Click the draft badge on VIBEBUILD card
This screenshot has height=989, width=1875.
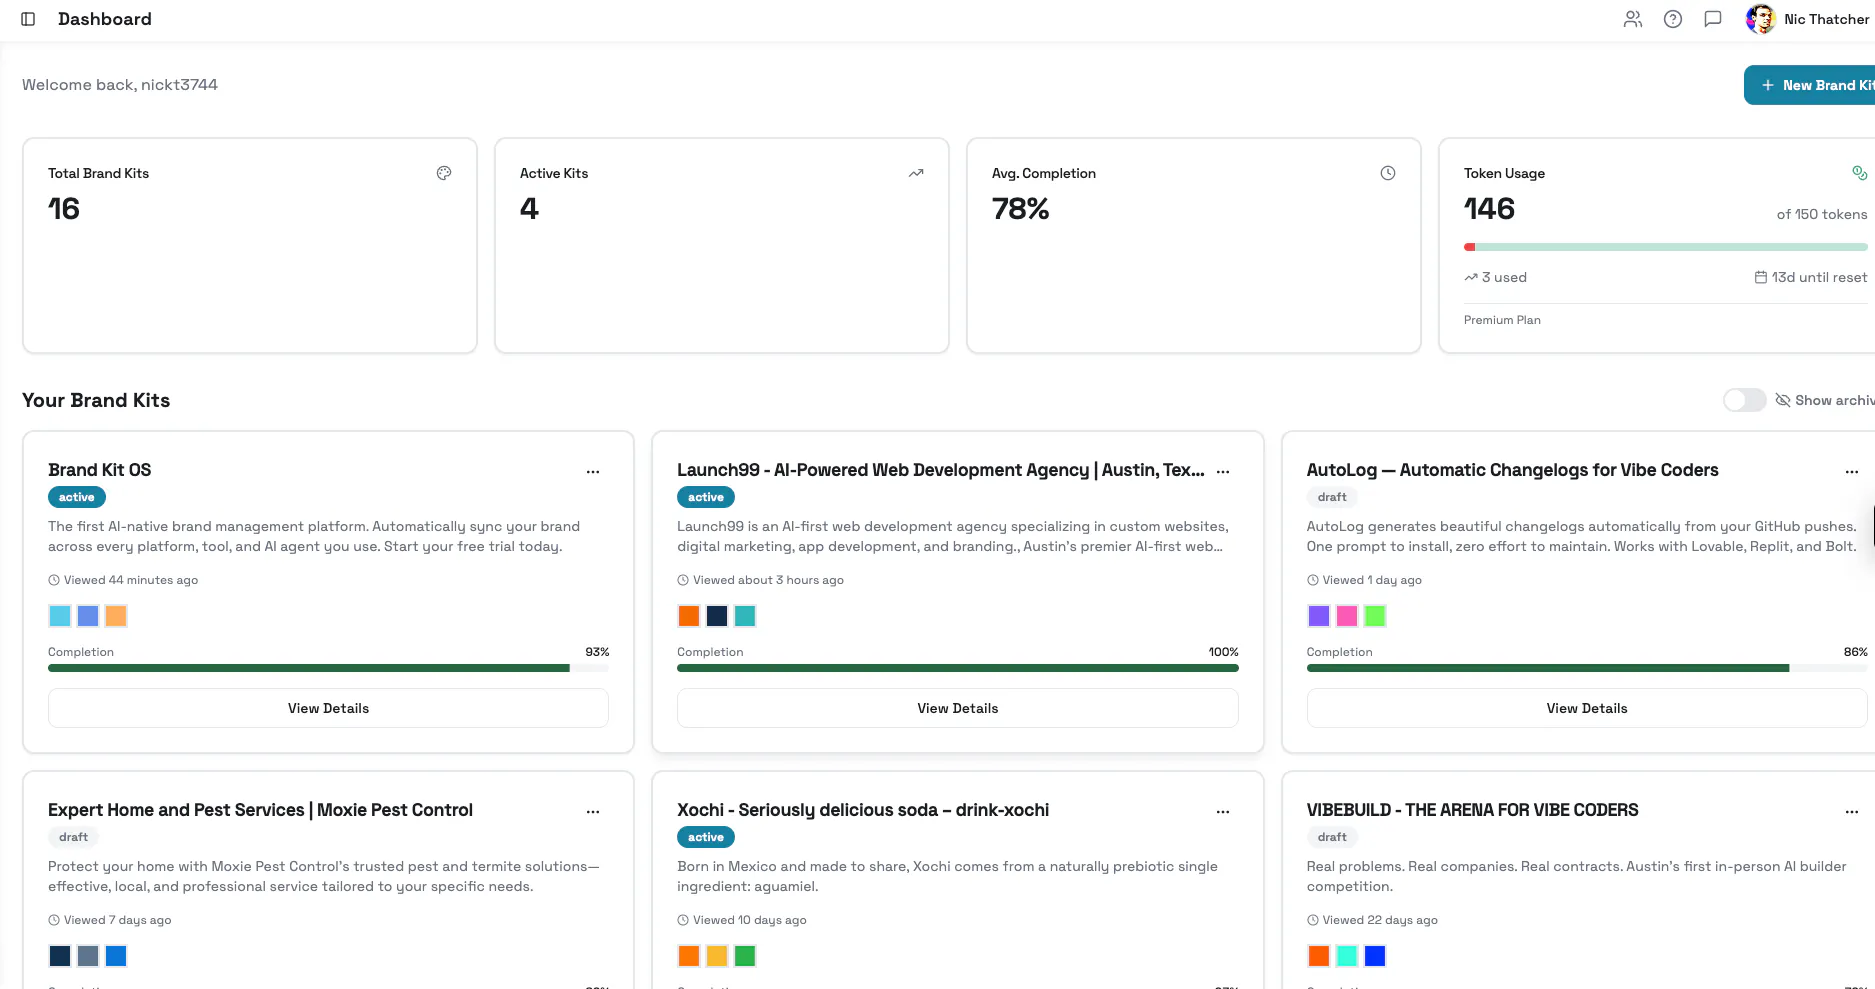pyautogui.click(x=1332, y=837)
